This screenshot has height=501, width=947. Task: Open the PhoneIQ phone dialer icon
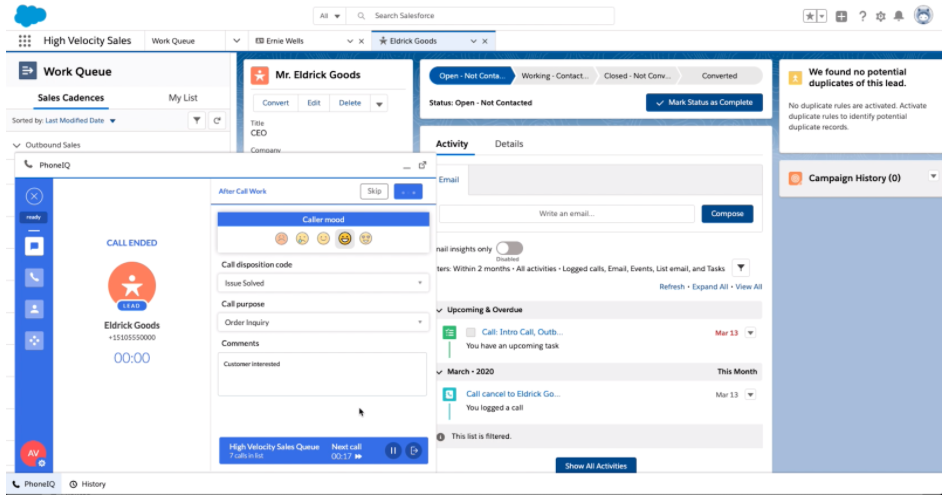click(x=34, y=278)
